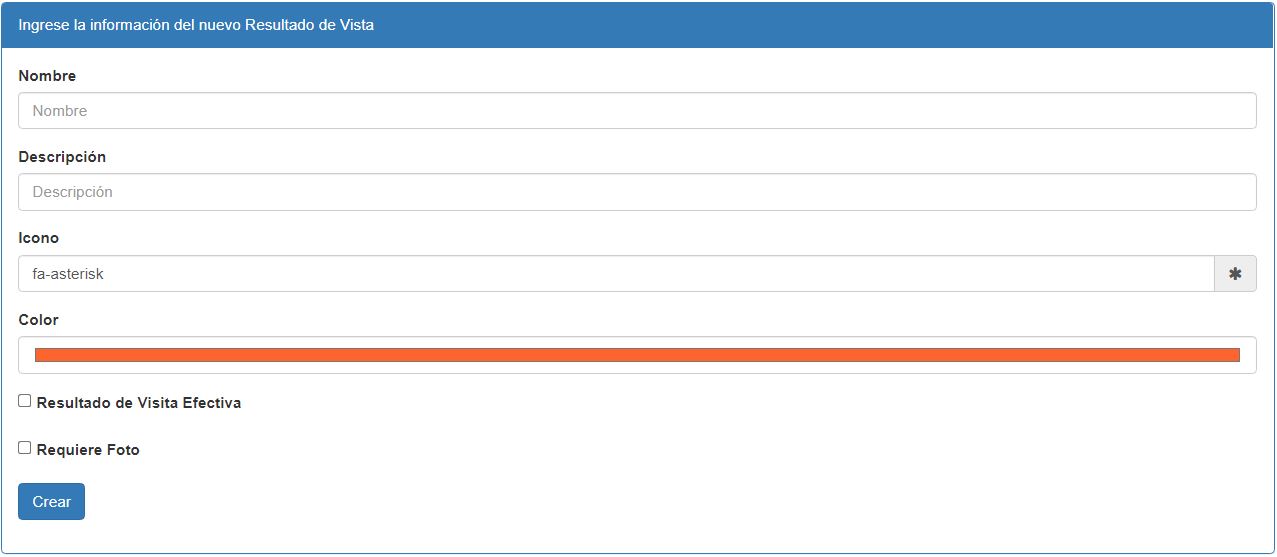Open the orange color picker swatch

click(x=637, y=355)
